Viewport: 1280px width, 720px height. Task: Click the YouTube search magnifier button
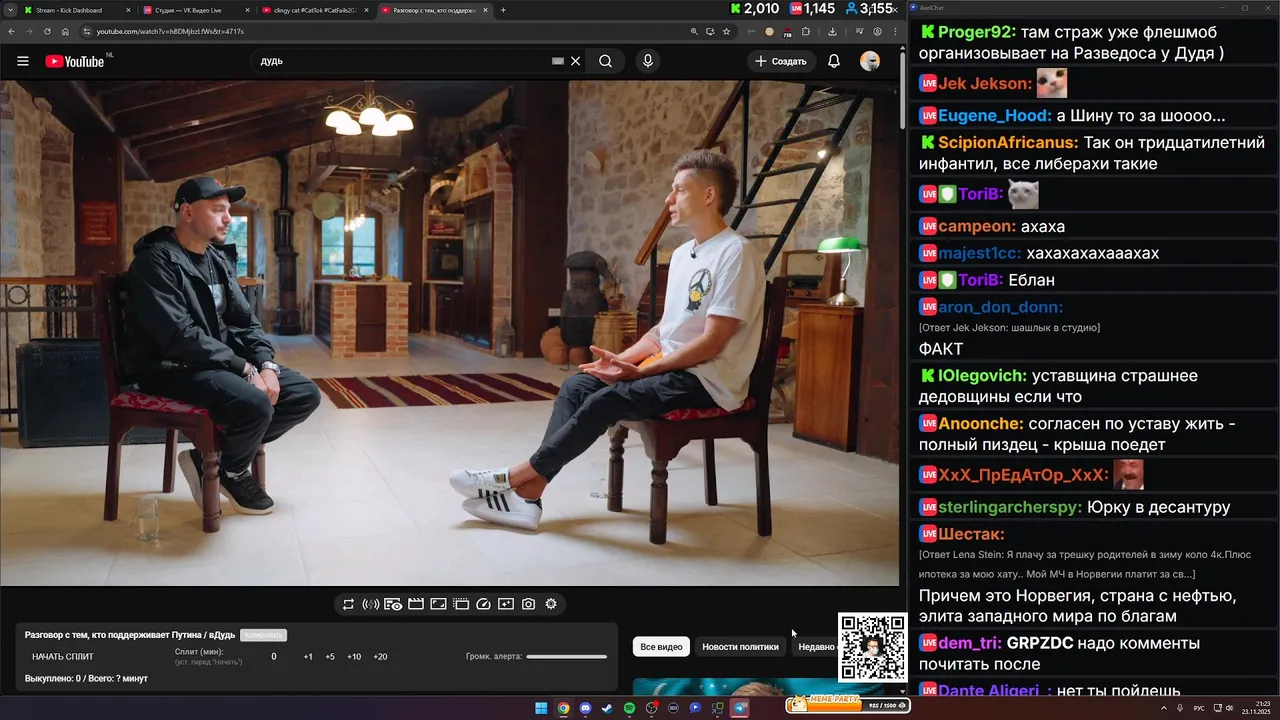pos(606,61)
